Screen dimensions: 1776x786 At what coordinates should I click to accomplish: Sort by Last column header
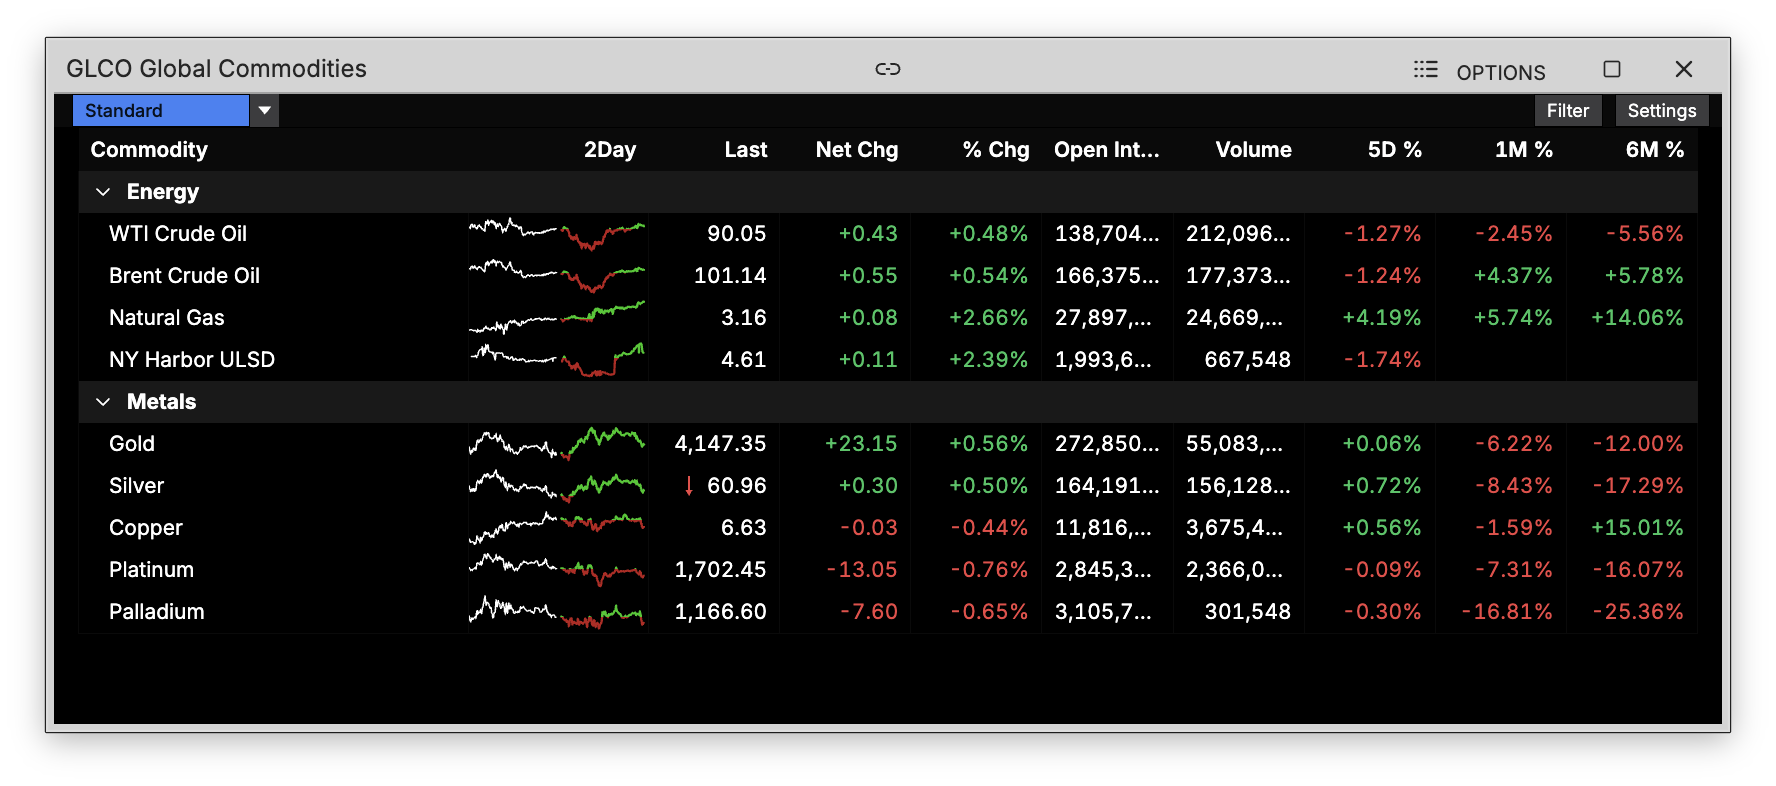pos(746,149)
